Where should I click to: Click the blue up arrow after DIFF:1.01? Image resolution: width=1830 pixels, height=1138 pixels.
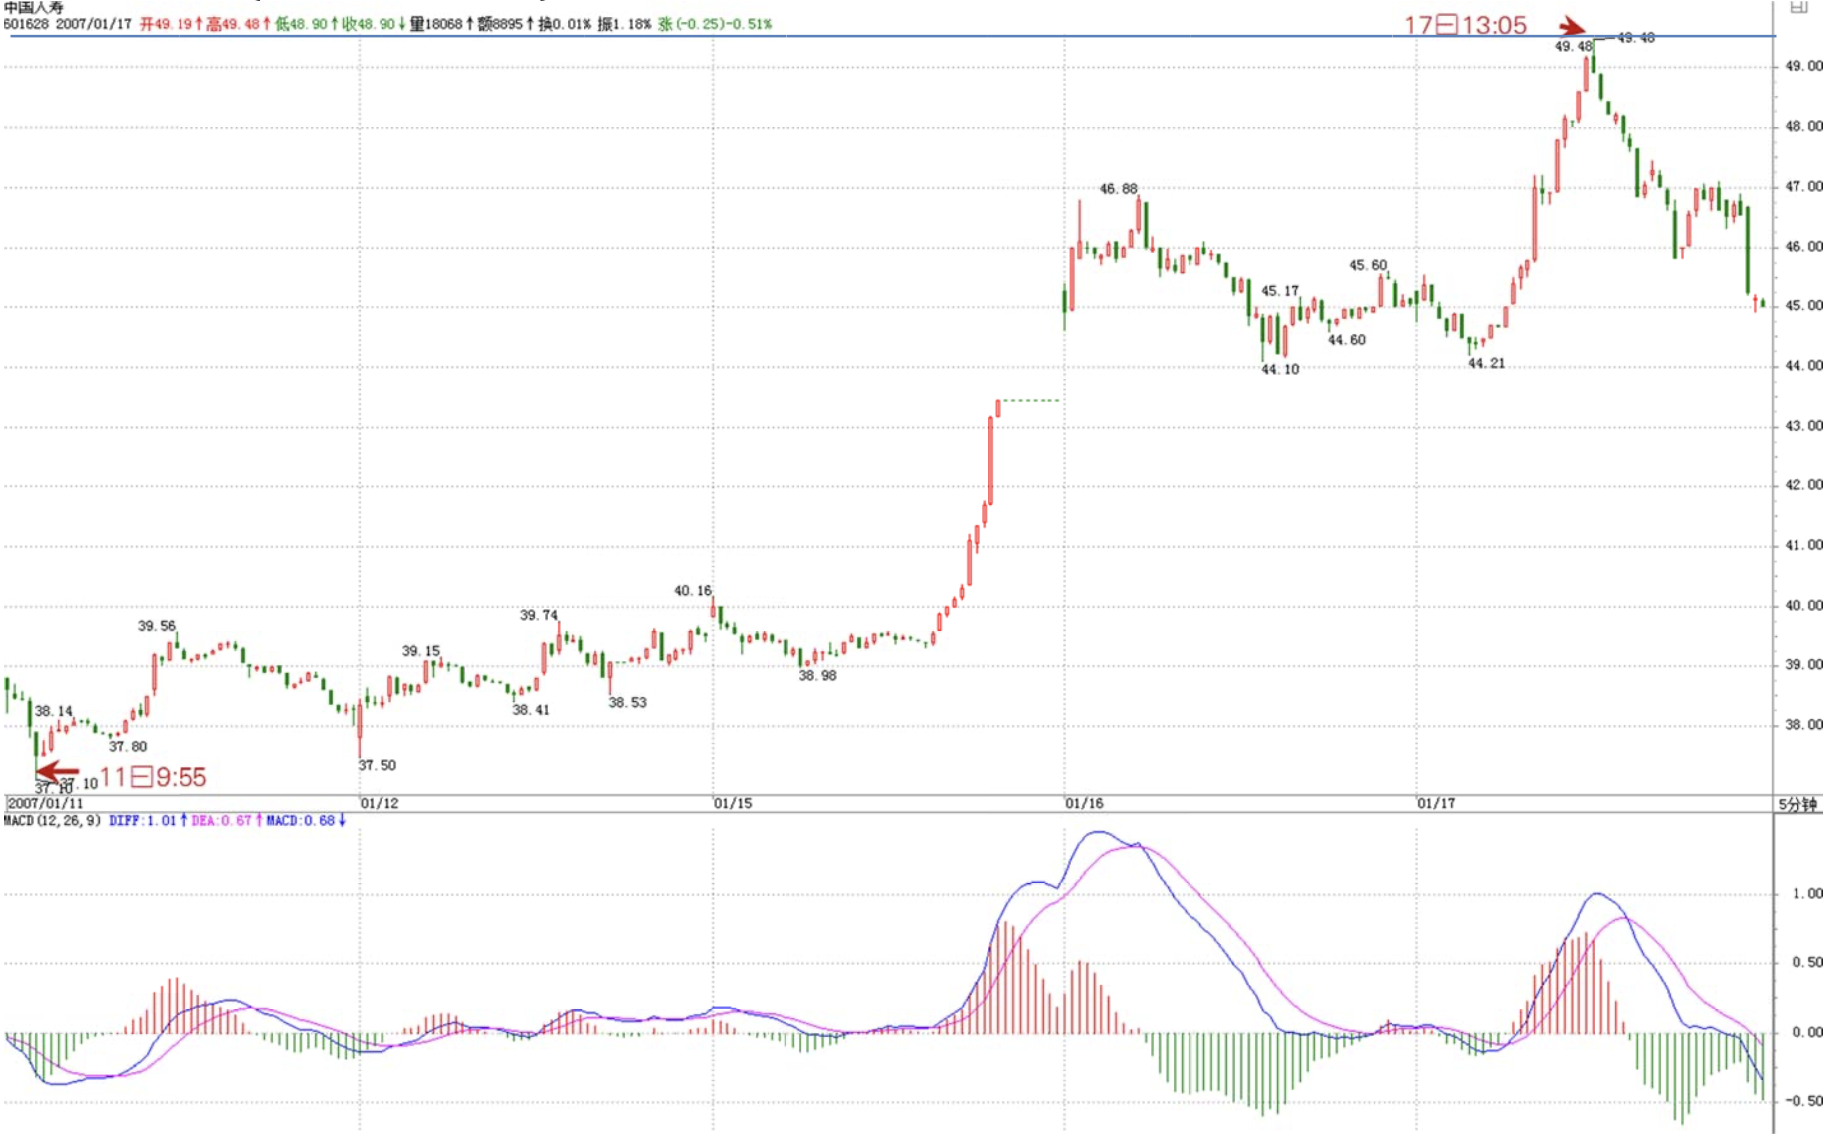(x=184, y=821)
